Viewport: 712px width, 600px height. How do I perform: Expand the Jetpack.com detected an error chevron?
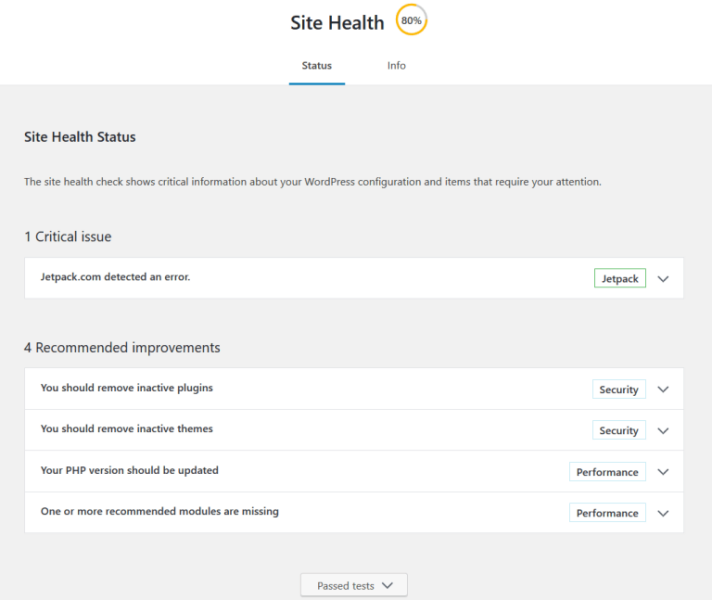pos(663,279)
